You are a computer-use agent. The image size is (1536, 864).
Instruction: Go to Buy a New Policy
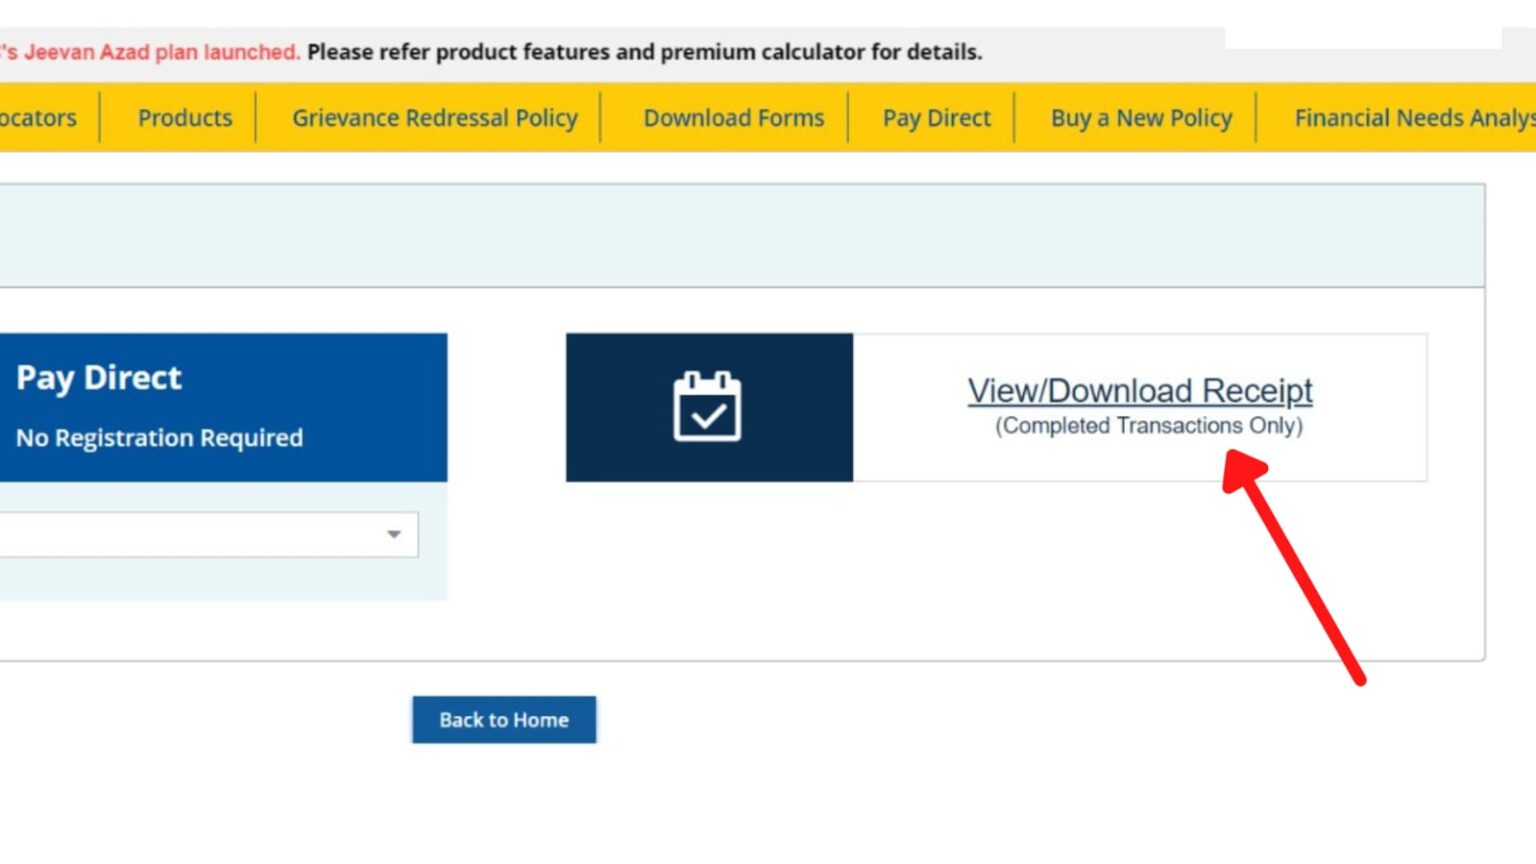1141,118
